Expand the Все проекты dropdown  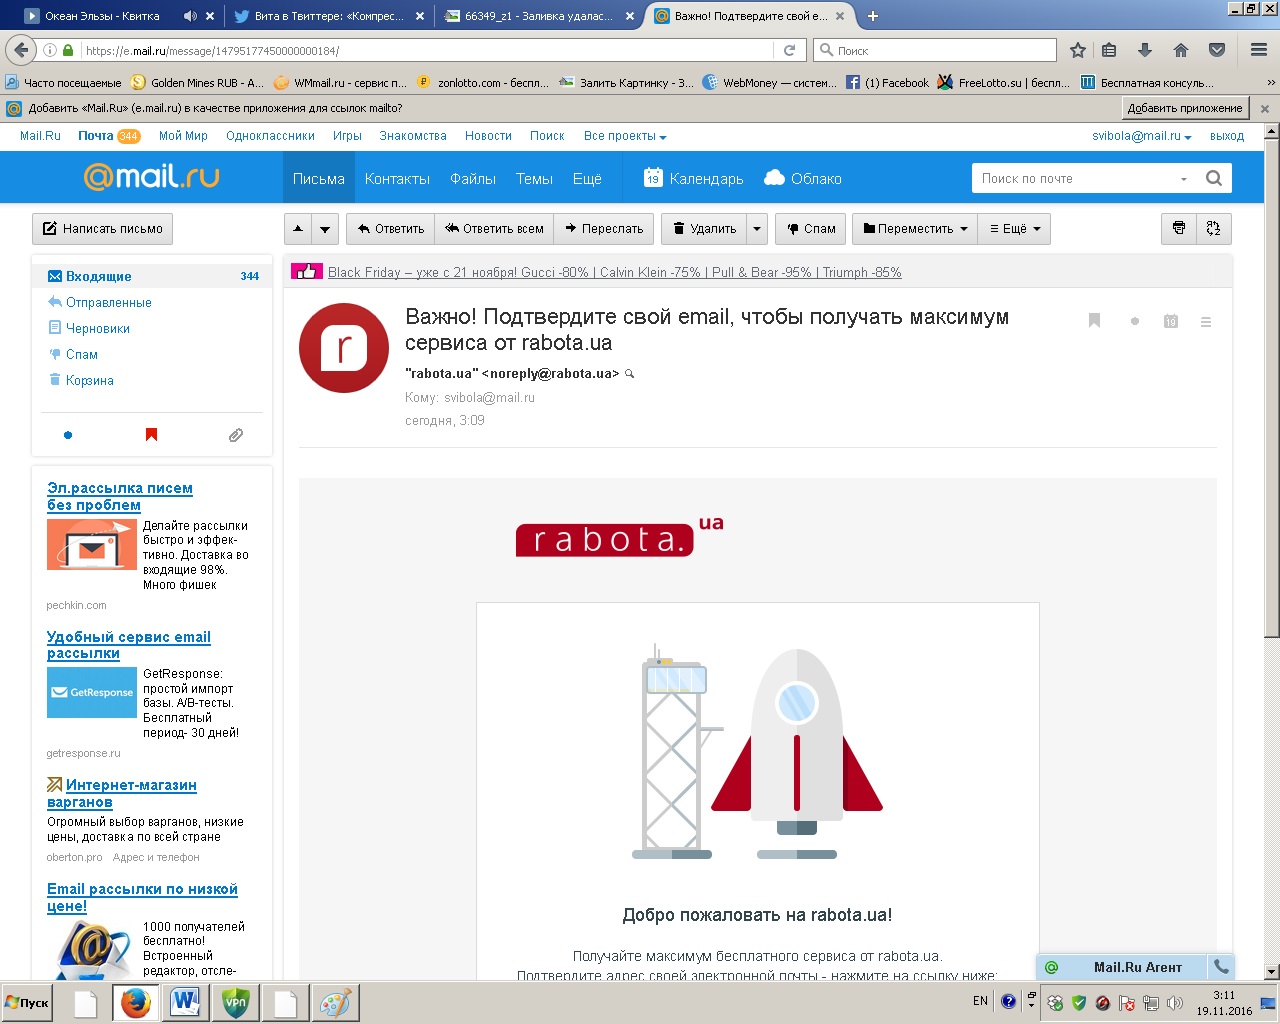pyautogui.click(x=625, y=136)
